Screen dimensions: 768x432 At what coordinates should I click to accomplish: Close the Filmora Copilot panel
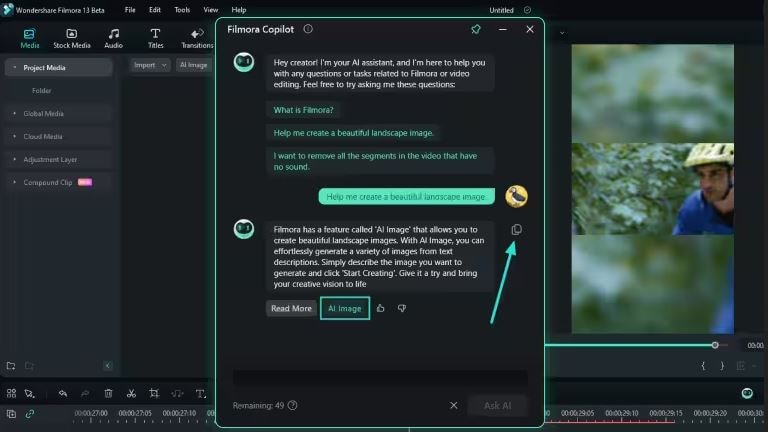(529, 29)
